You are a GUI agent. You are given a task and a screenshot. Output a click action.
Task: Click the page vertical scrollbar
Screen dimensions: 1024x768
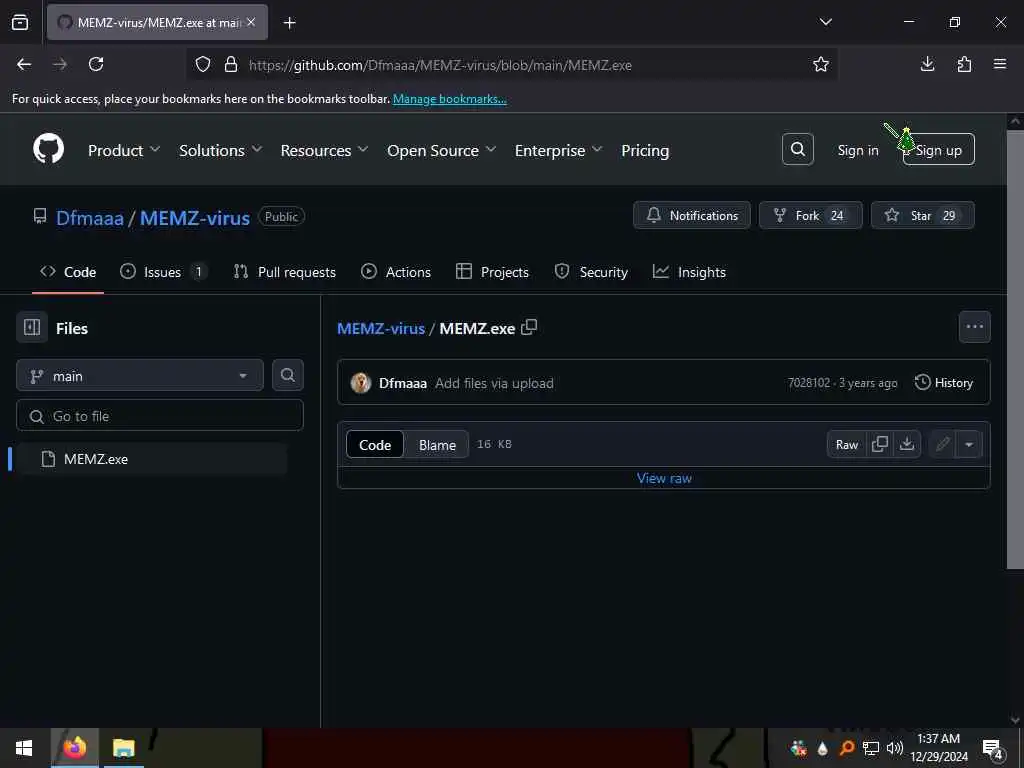point(1014,349)
